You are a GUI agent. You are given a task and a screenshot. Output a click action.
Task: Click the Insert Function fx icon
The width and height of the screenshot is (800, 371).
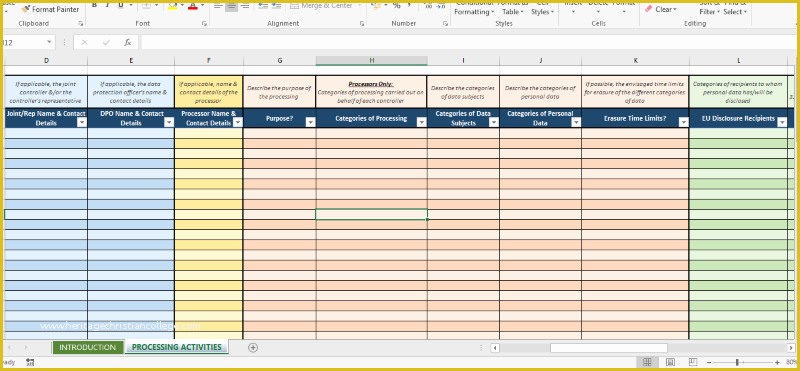pyautogui.click(x=128, y=42)
